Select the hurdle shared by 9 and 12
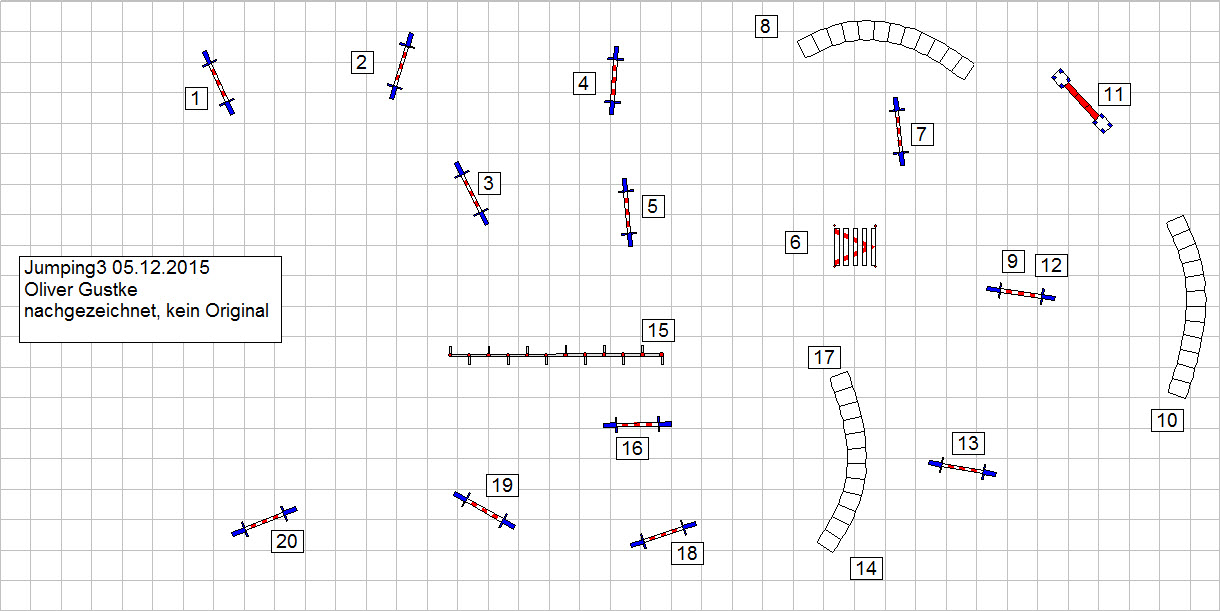 click(1021, 293)
